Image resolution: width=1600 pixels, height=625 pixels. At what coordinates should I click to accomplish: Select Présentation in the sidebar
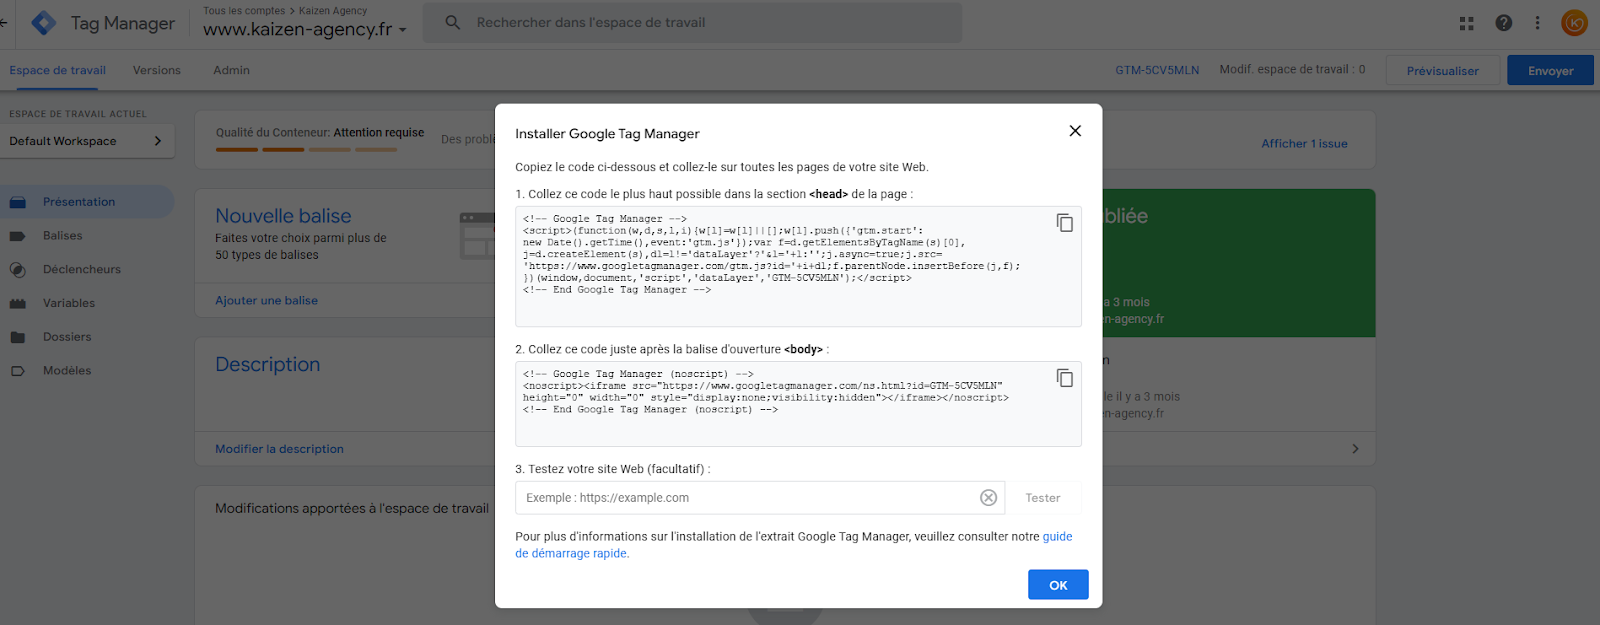[x=87, y=202]
